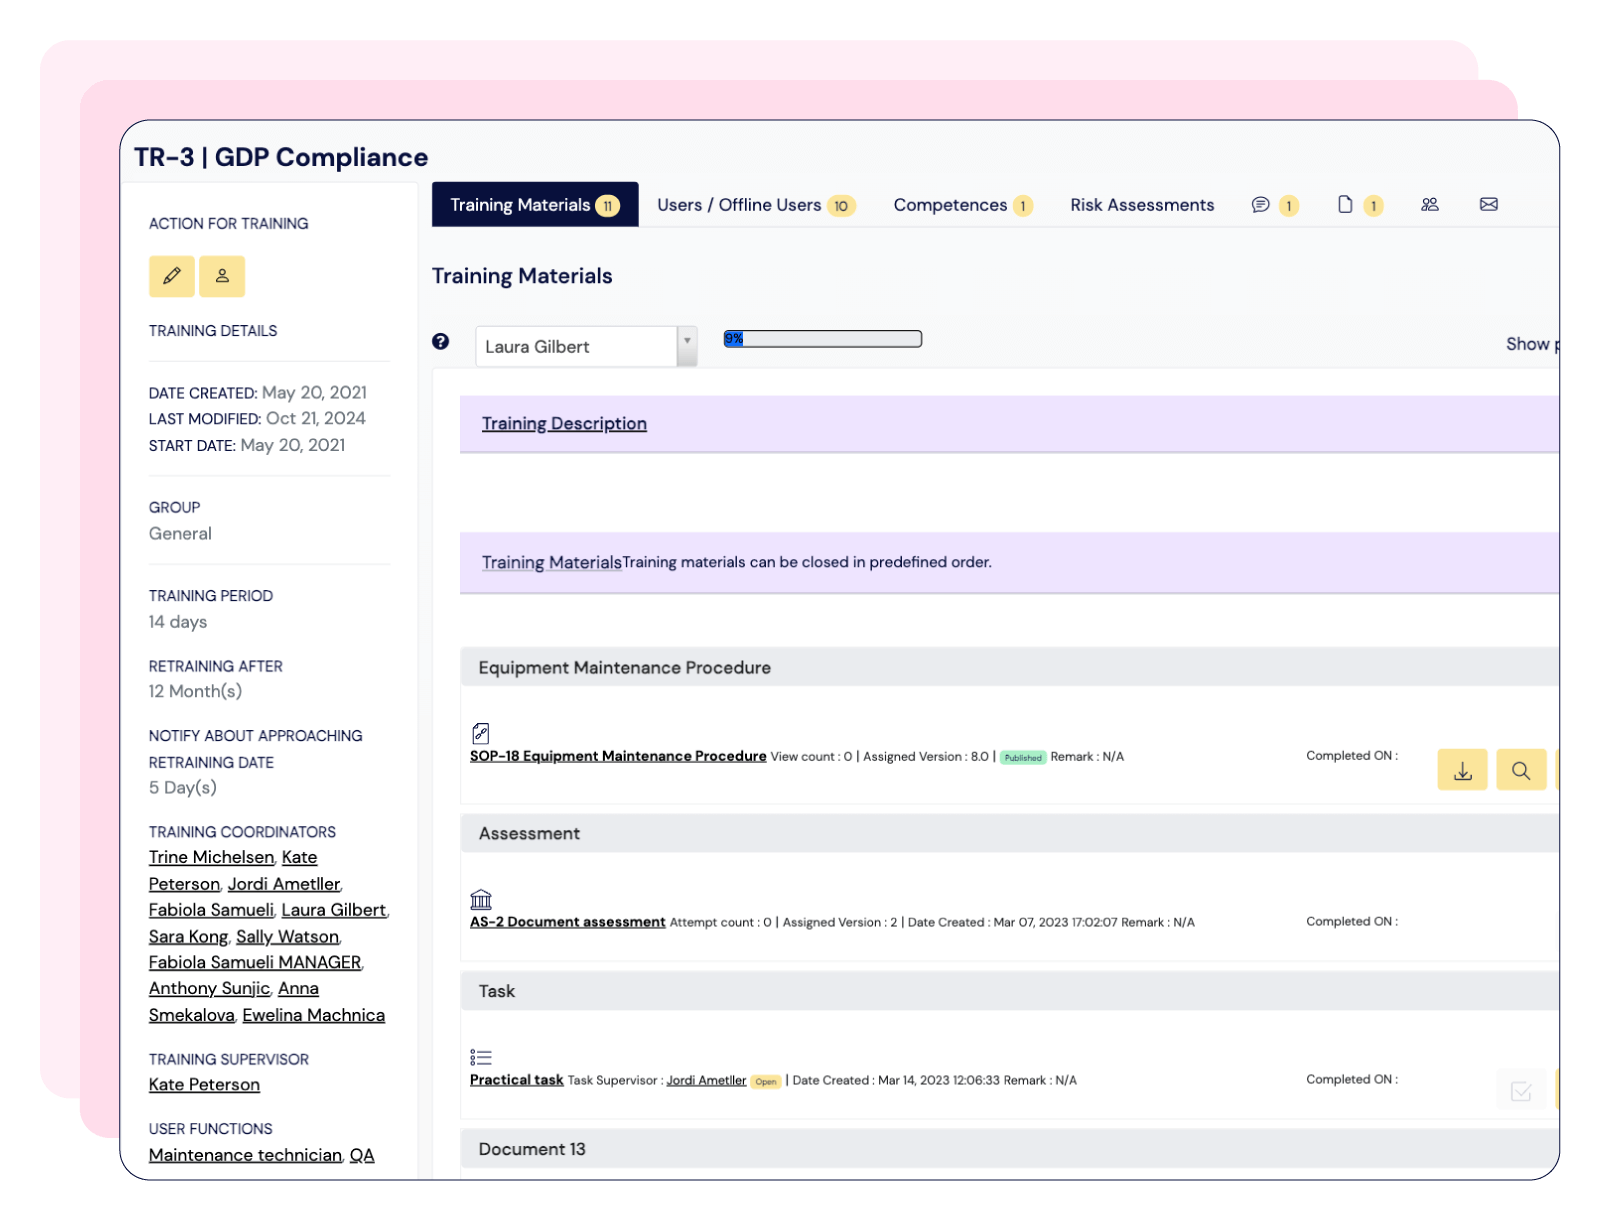Open the Practical task link
Viewport: 1600px width, 1220px height.
pos(516,1081)
